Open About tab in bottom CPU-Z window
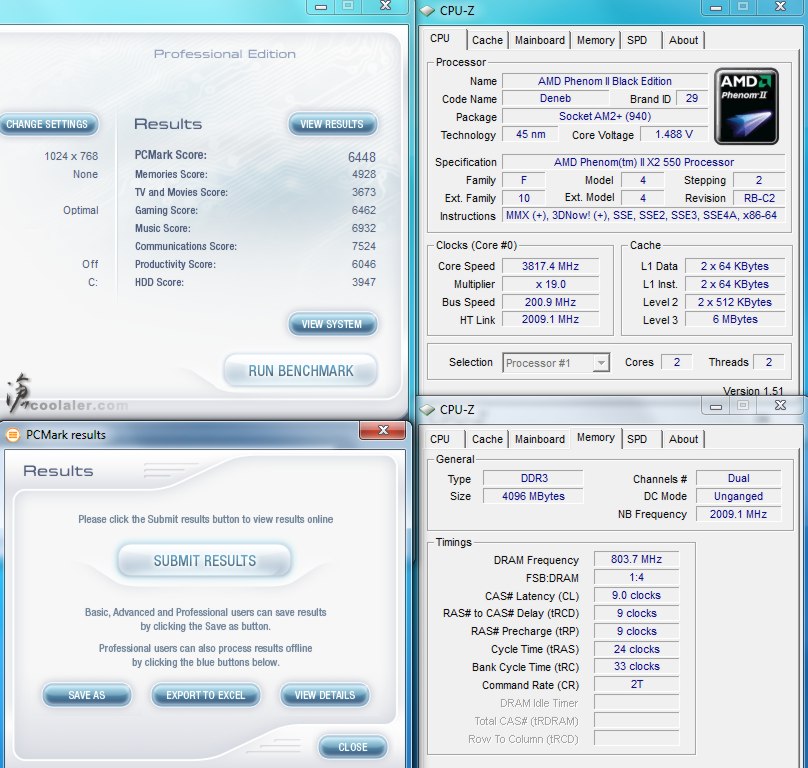The image size is (808, 768). pyautogui.click(x=683, y=439)
